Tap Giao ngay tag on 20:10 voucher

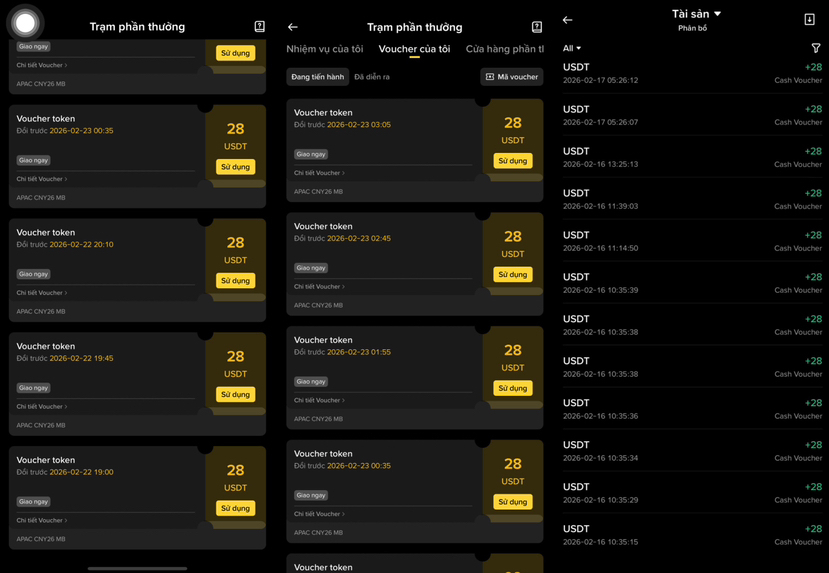coord(33,274)
